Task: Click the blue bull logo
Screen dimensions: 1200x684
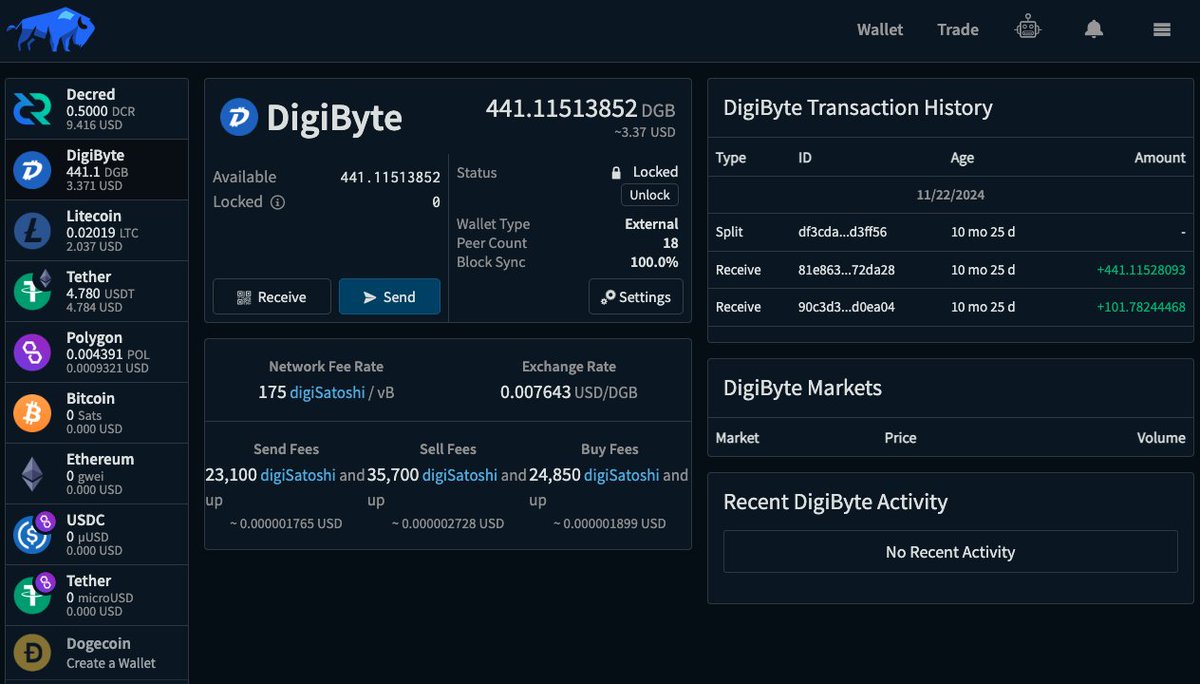Action: pos(51,30)
